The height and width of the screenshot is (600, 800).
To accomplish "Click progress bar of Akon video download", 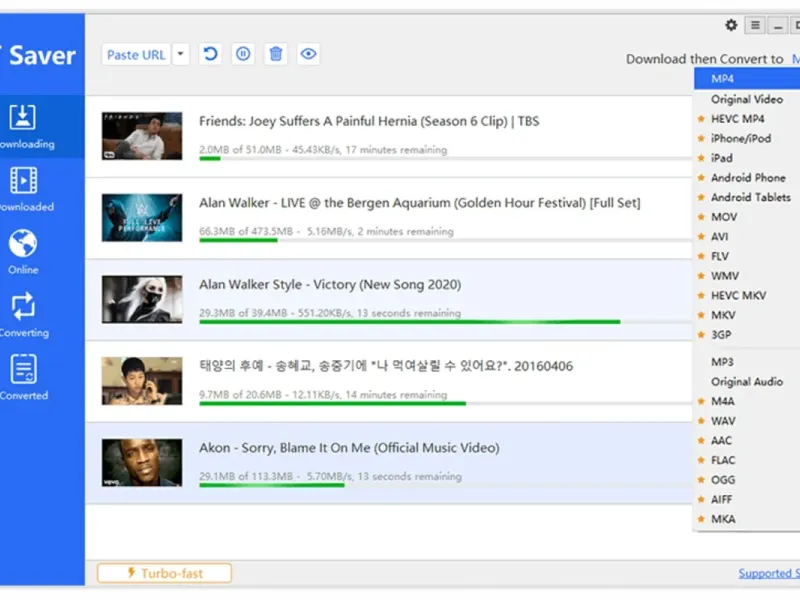I will (x=445, y=485).
